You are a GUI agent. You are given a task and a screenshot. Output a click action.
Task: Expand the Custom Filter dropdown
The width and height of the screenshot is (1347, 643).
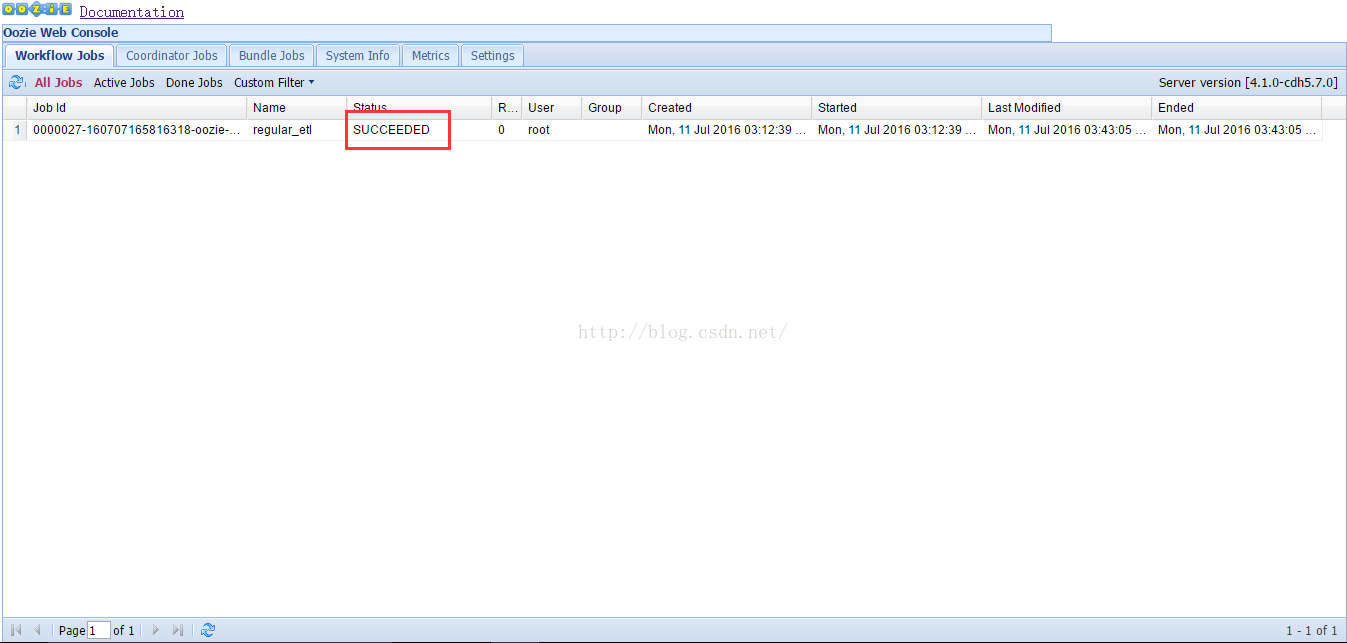[274, 83]
